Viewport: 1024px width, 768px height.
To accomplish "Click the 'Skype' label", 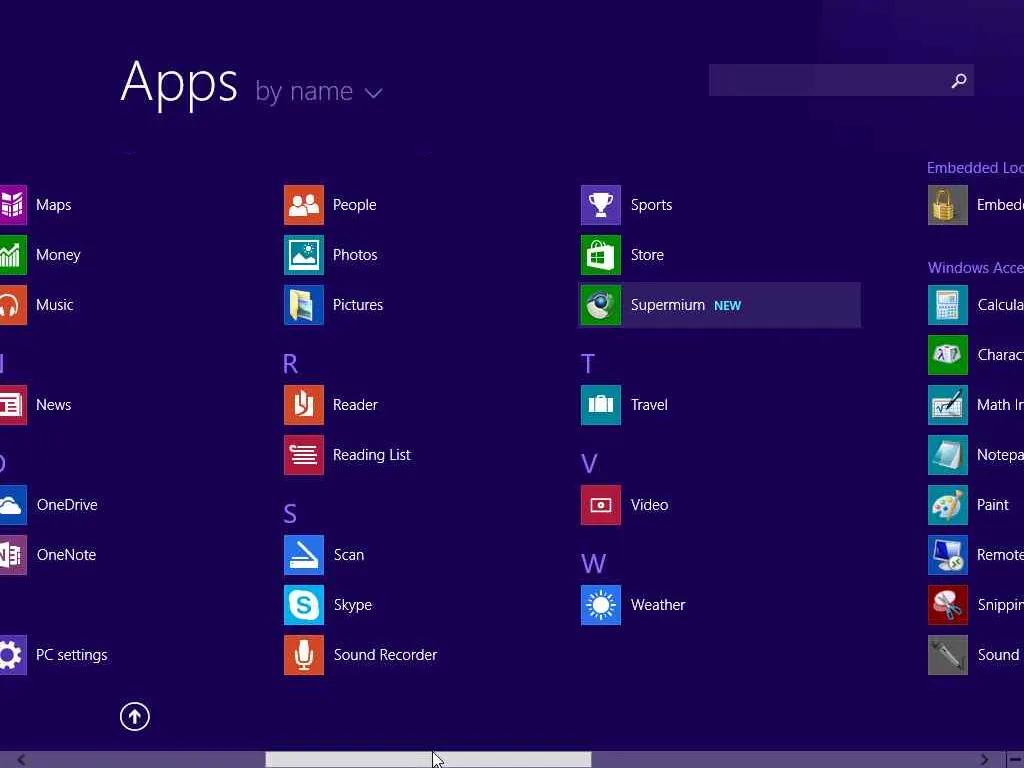I will [353, 605].
